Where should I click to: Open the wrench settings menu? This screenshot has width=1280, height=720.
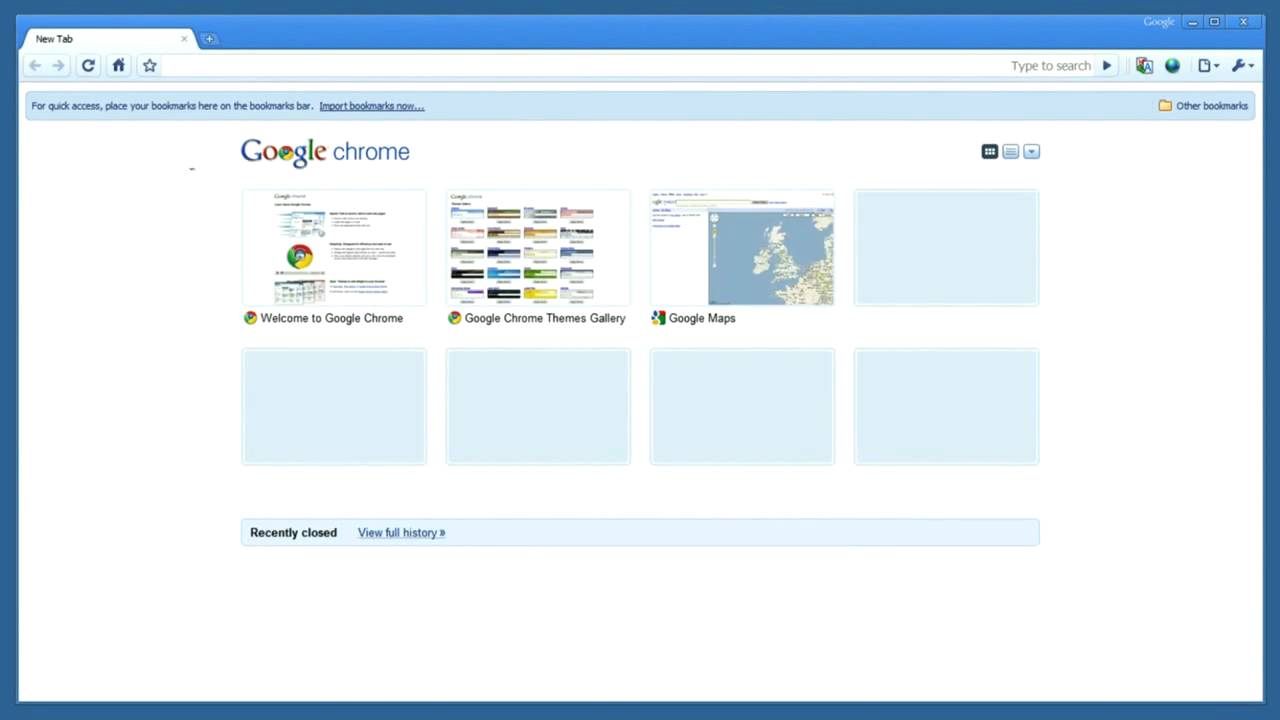point(1242,66)
